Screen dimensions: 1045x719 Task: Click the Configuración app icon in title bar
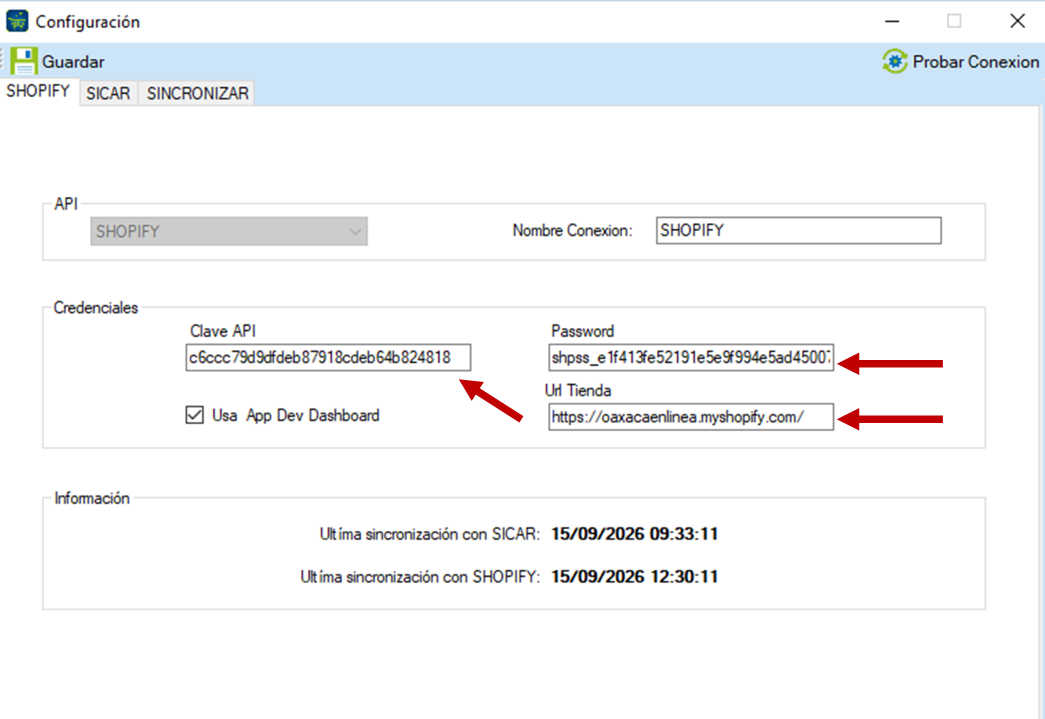pyautogui.click(x=17, y=21)
